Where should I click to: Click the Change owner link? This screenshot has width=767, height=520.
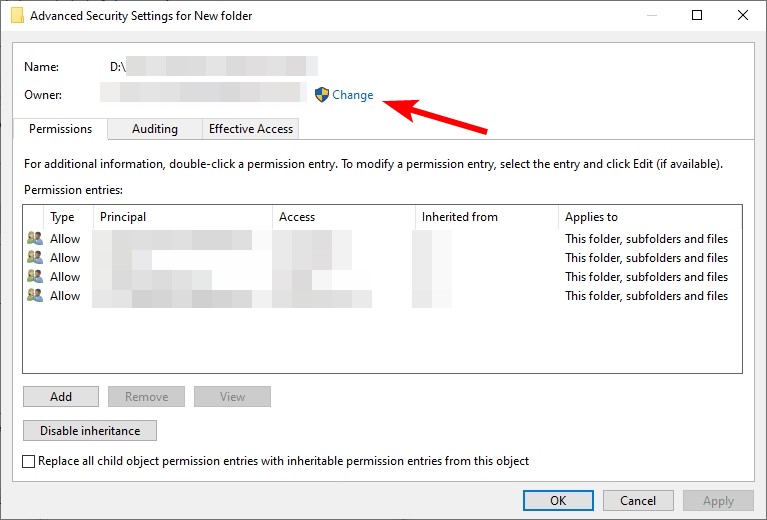(x=352, y=94)
